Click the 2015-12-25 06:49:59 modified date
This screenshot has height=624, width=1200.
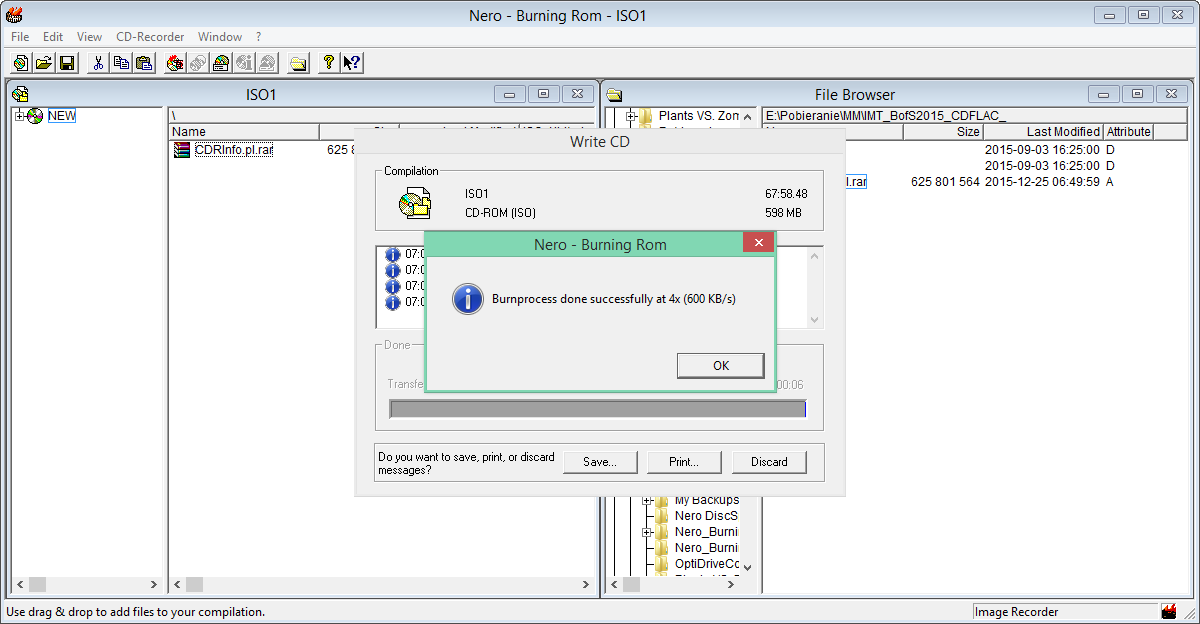[1042, 182]
